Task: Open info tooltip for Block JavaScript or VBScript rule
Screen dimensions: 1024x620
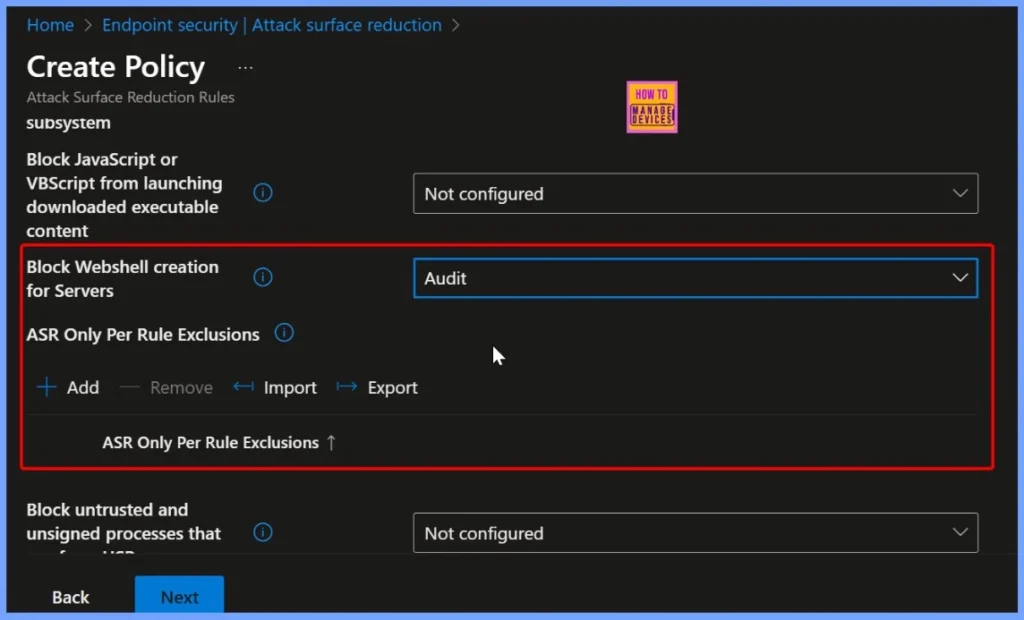Action: 263,193
